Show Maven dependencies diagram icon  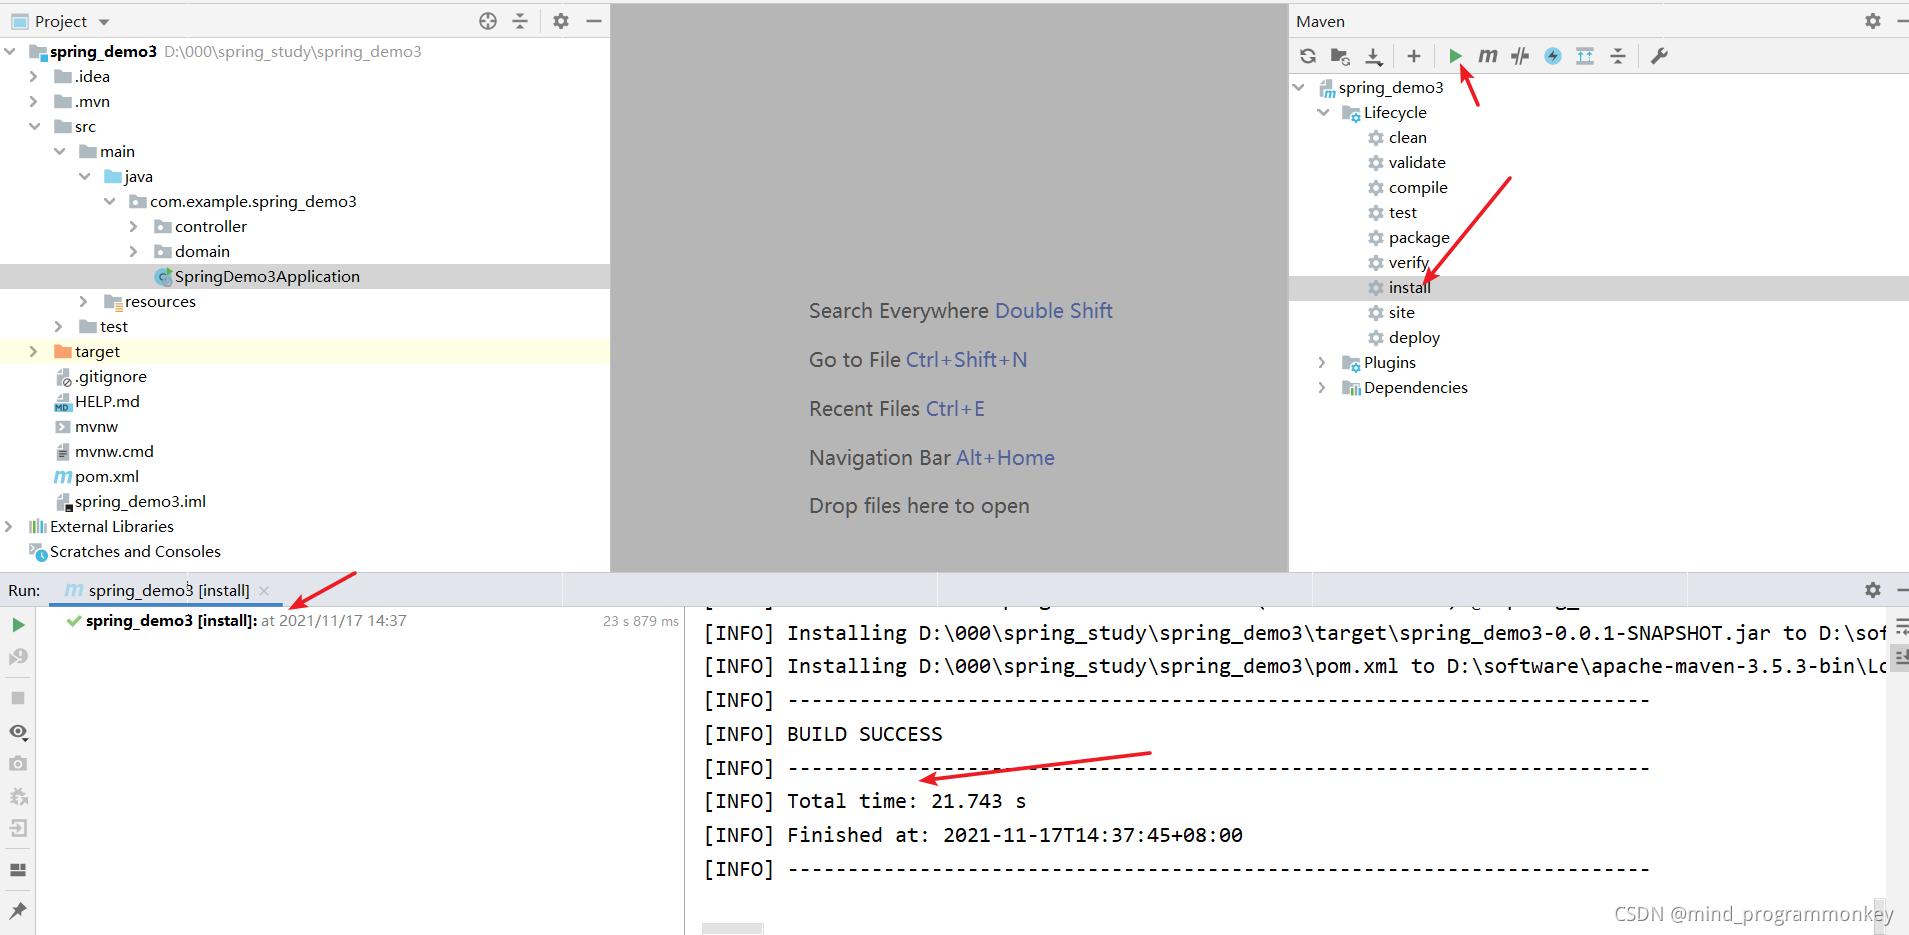click(1585, 56)
